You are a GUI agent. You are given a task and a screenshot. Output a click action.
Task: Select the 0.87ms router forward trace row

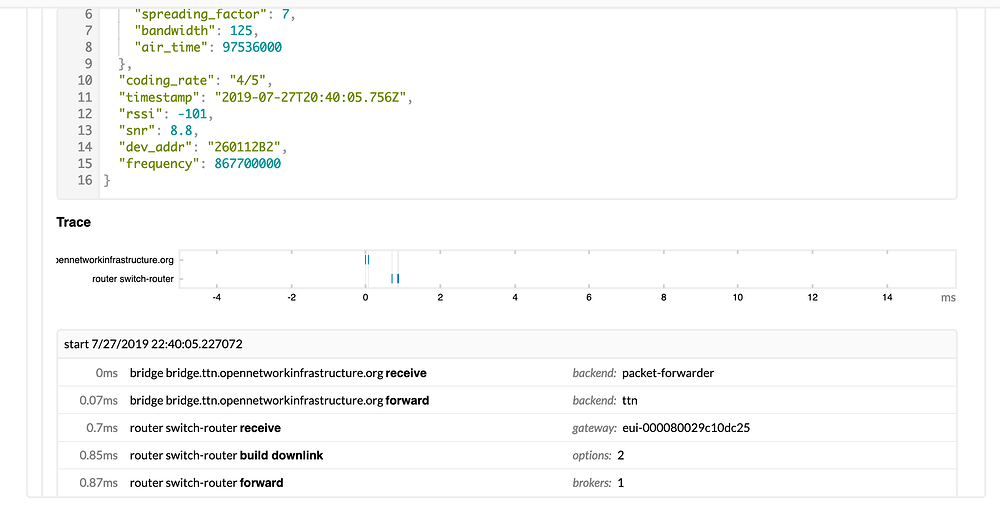tap(507, 483)
